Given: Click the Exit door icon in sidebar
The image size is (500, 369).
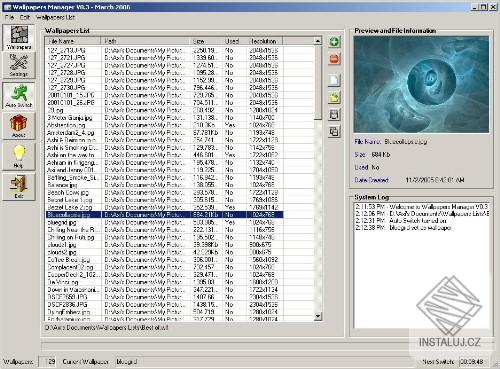Looking at the screenshot, I should [19, 187].
